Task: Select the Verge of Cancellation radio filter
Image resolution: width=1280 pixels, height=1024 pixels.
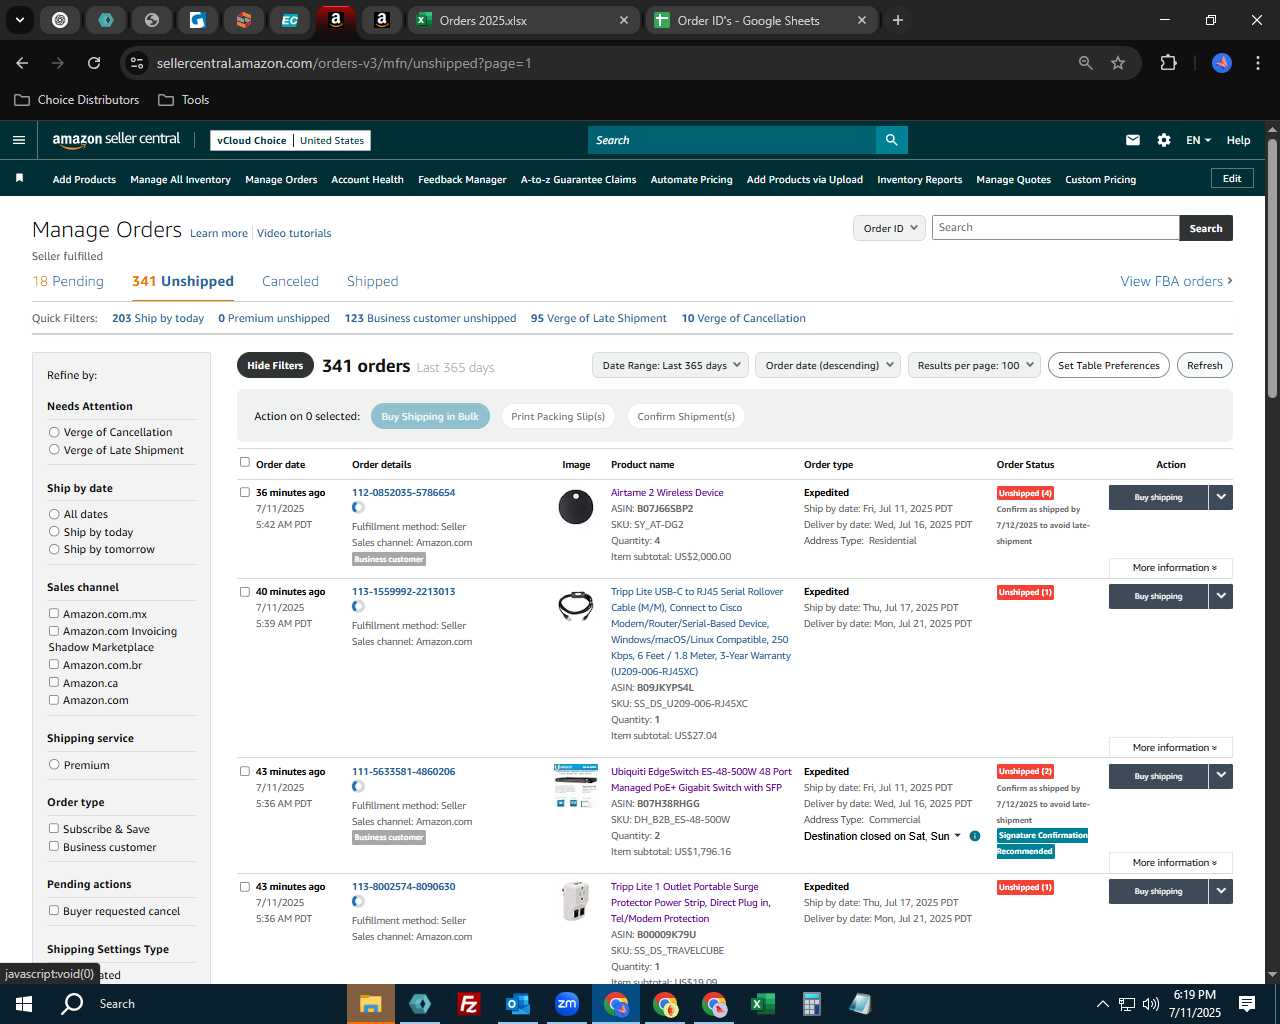Action: 54,432
